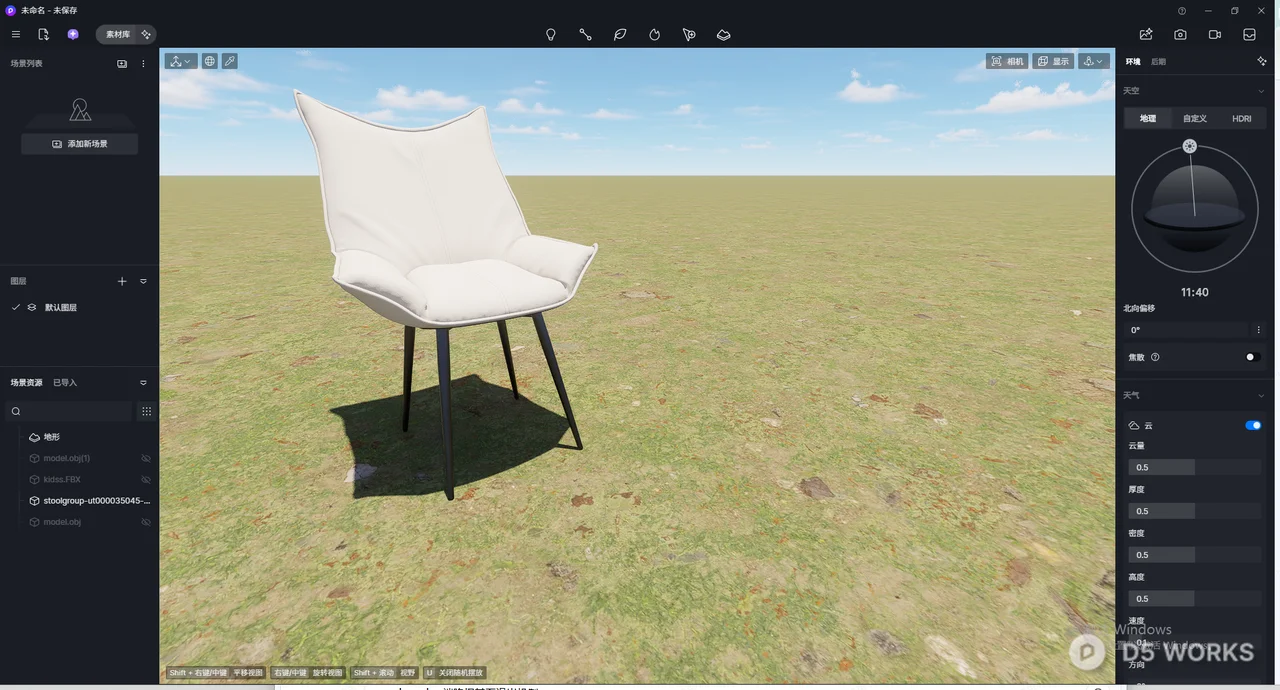Click the globe geo-location icon
The height and width of the screenshot is (690, 1280).
tap(210, 61)
